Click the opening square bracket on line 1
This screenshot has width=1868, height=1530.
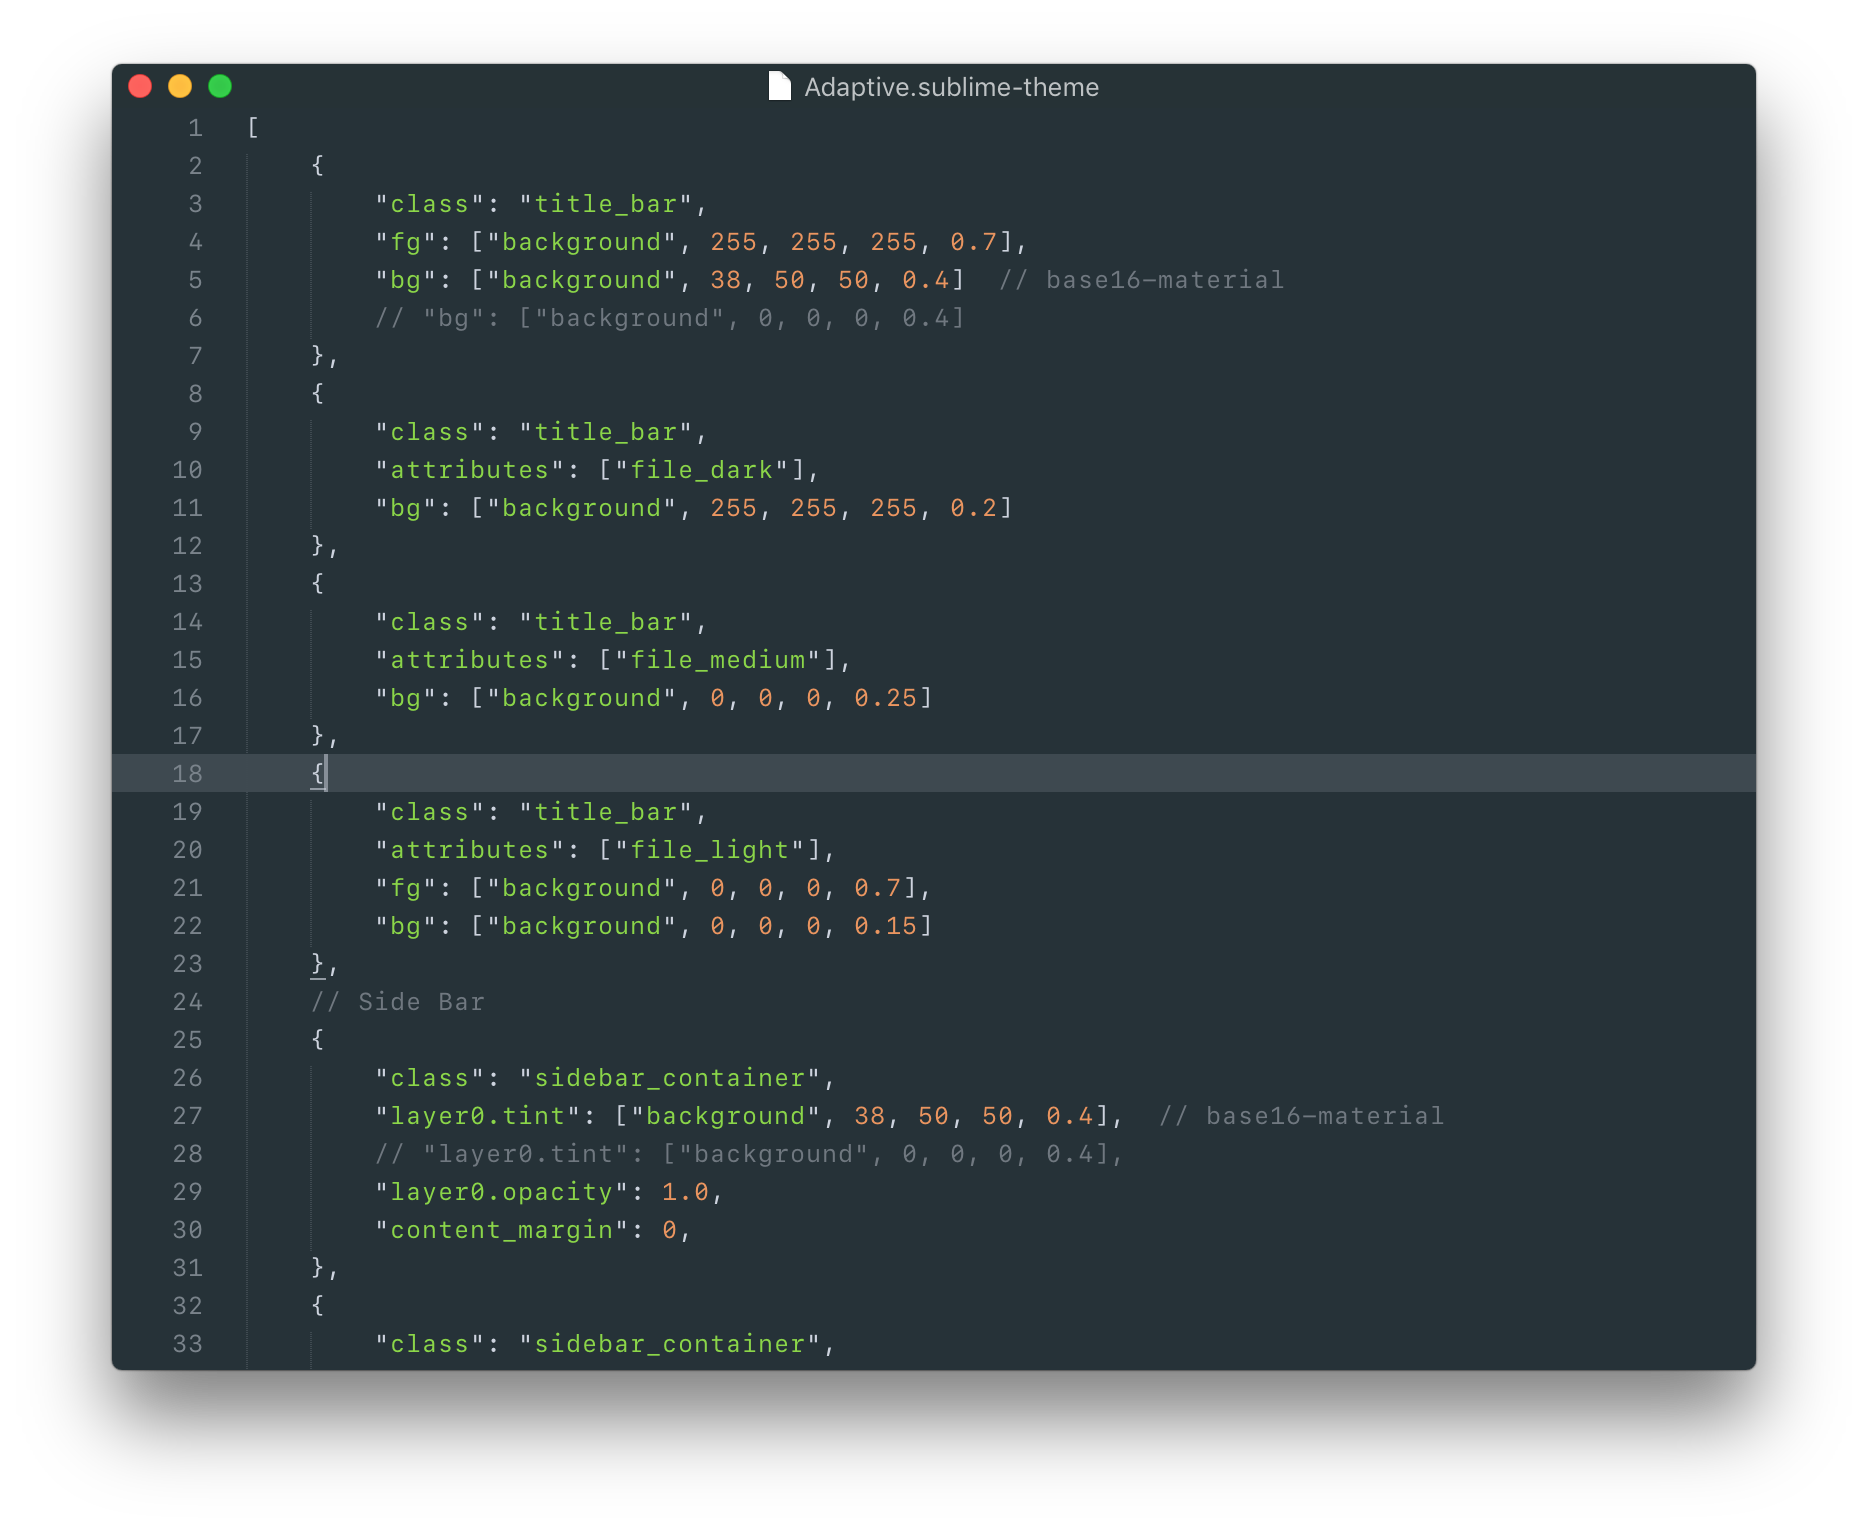[253, 128]
